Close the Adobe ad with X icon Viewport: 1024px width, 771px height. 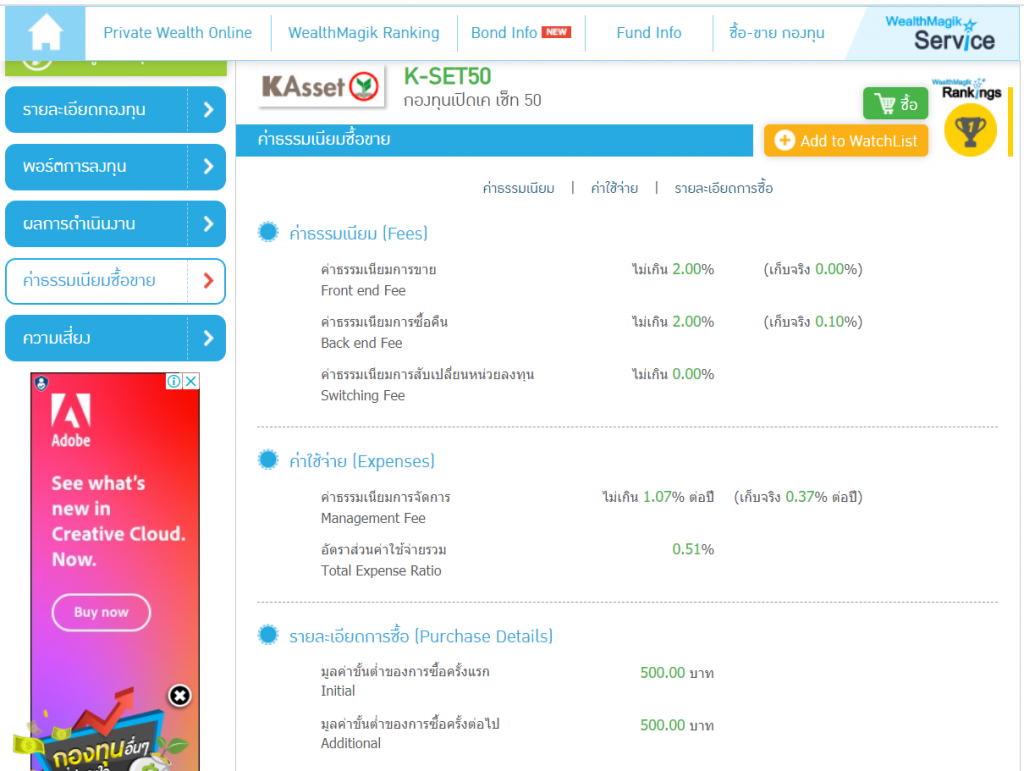tap(191, 381)
